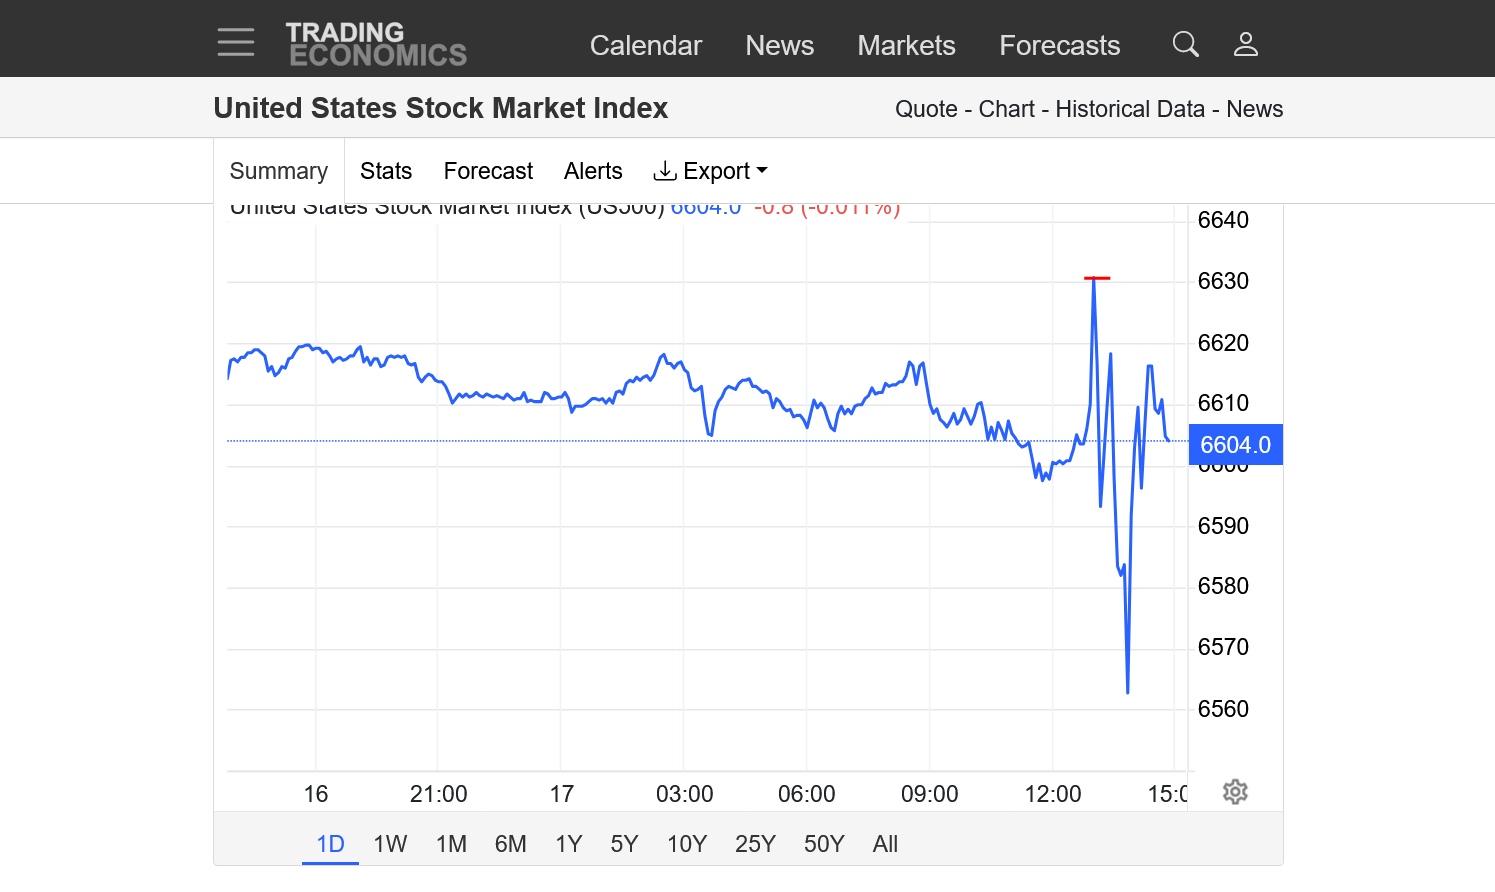Open the hamburger navigation menu

pos(236,43)
